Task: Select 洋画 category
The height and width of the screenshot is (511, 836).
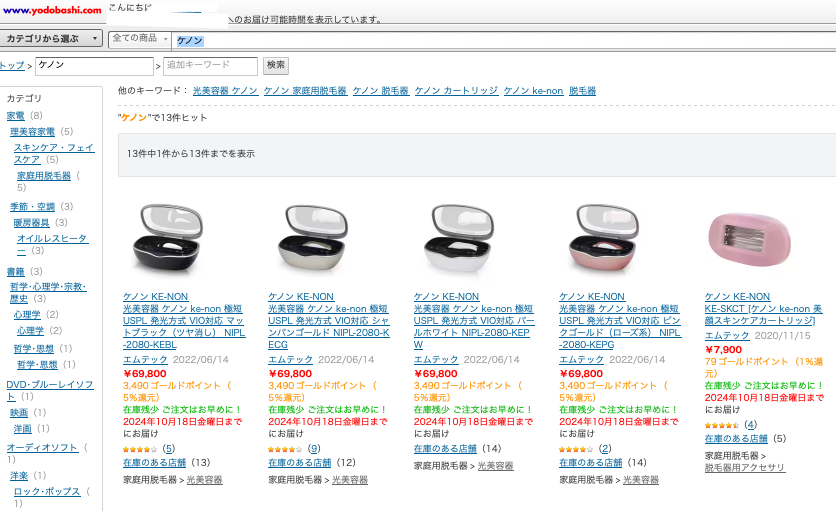Action: click(x=22, y=429)
